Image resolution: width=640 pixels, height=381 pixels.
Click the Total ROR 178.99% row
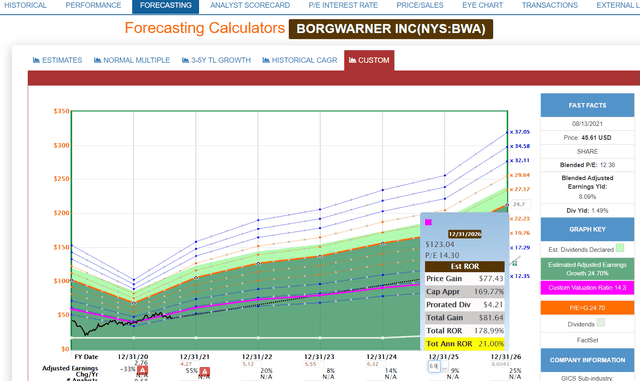[x=464, y=331]
